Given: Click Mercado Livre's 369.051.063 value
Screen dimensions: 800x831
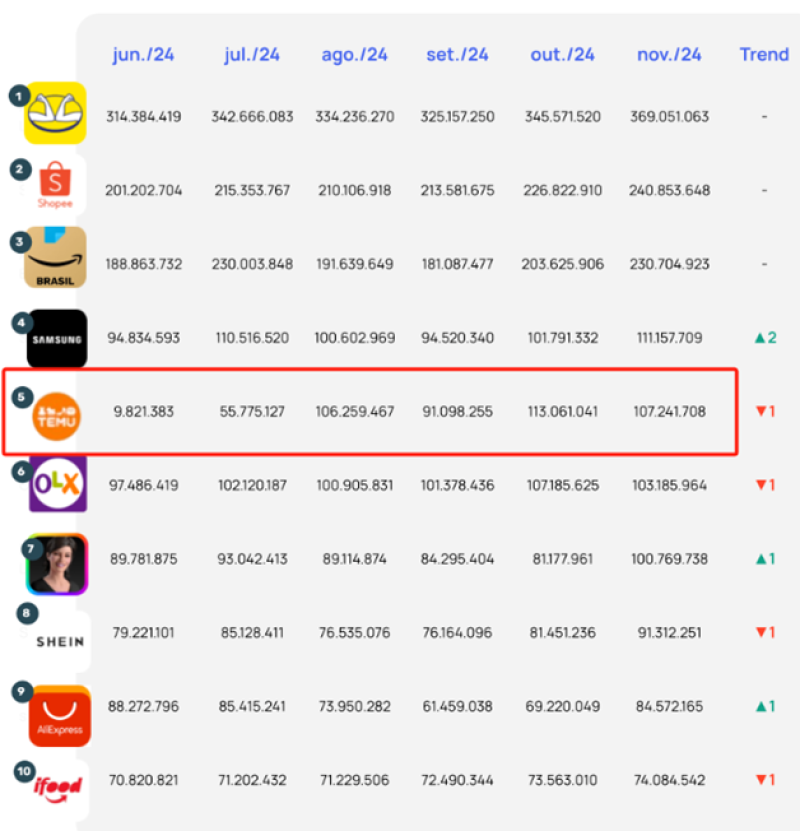Looking at the screenshot, I should (x=670, y=116).
